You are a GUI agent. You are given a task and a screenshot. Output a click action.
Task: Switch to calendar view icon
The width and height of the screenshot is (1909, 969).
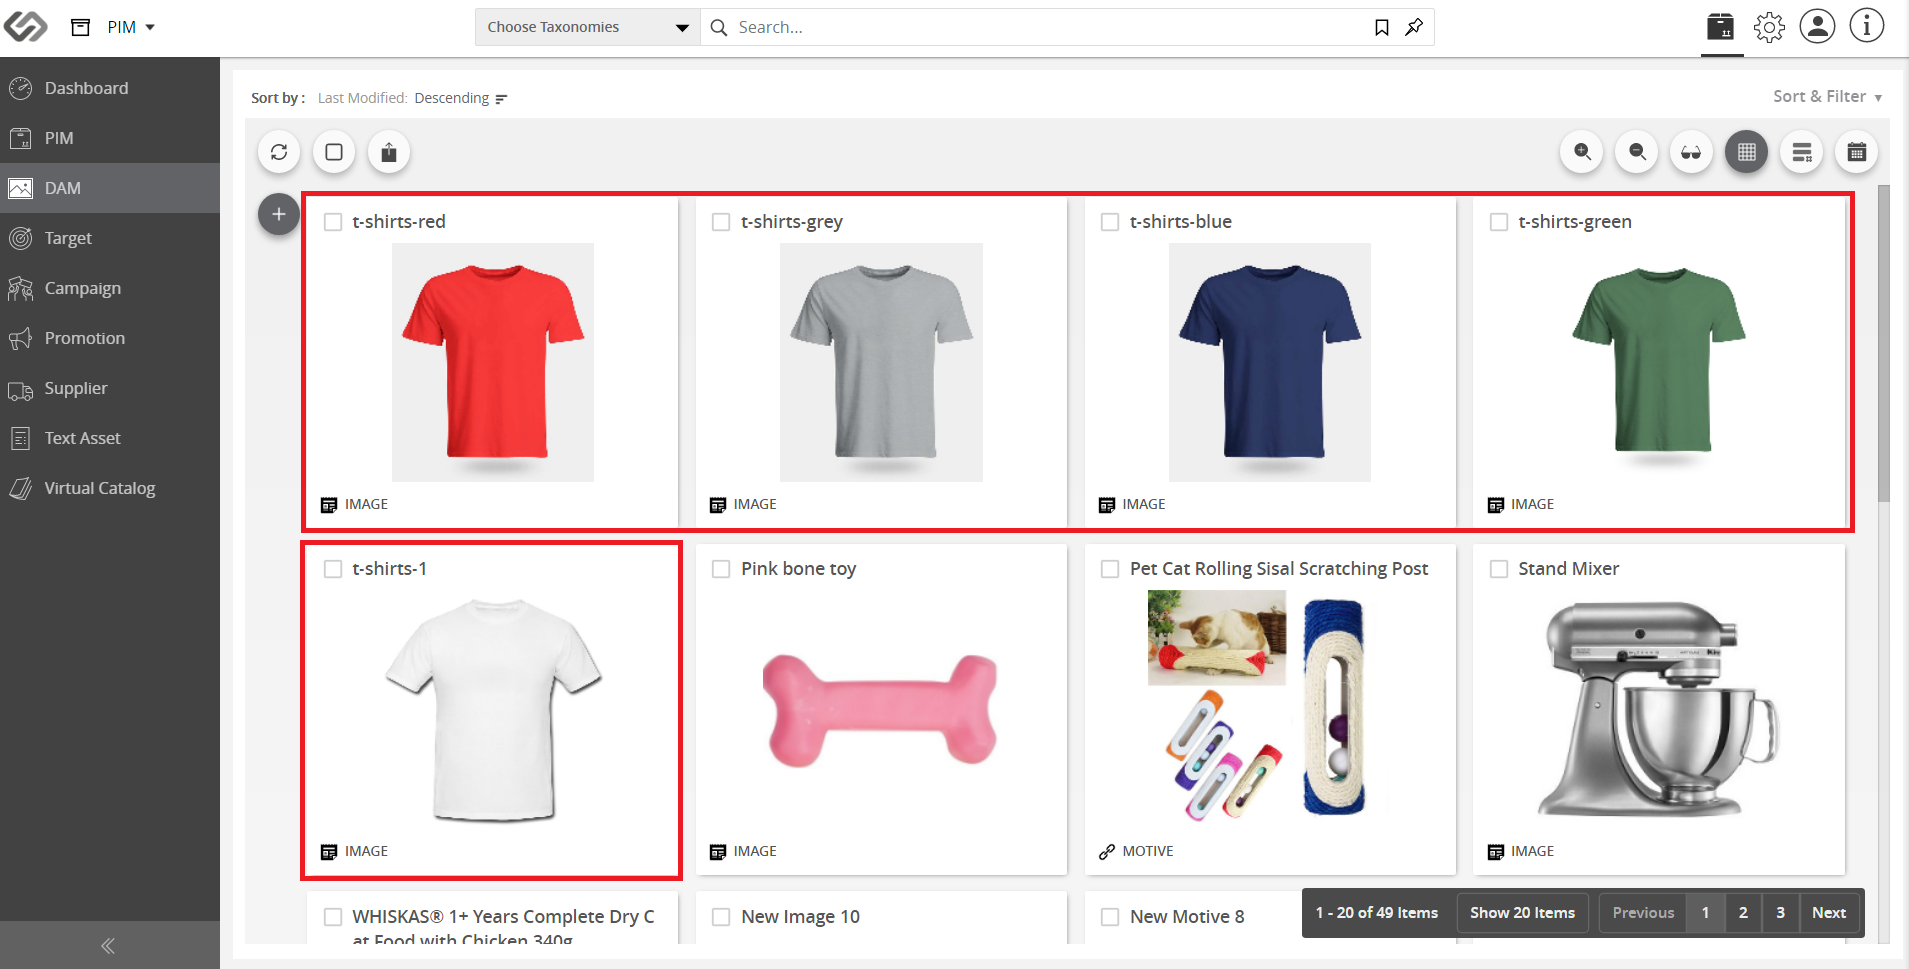click(1857, 152)
